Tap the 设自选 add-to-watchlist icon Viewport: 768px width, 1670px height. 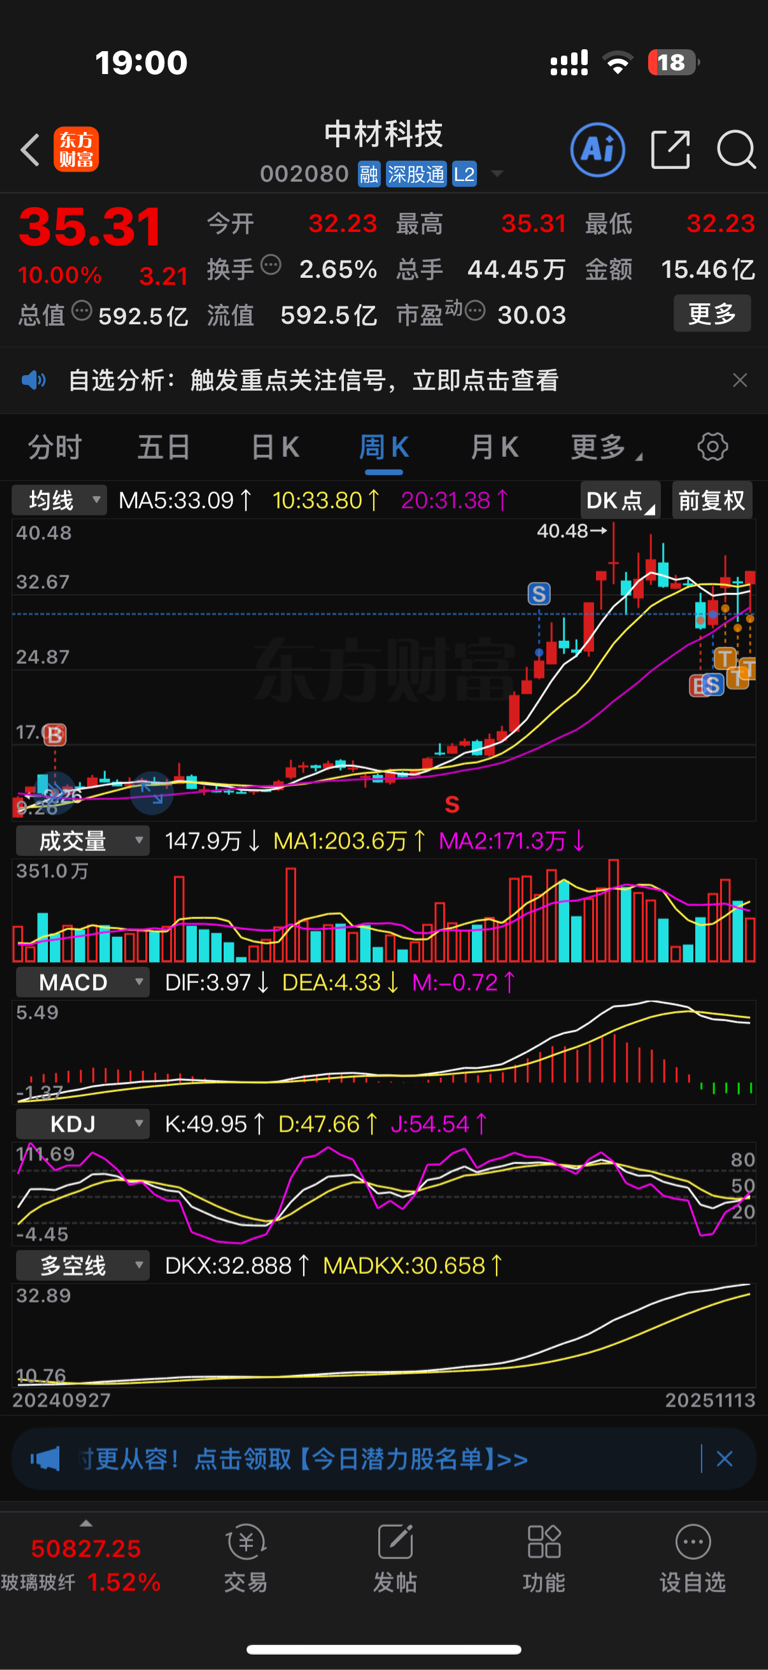(x=693, y=1542)
